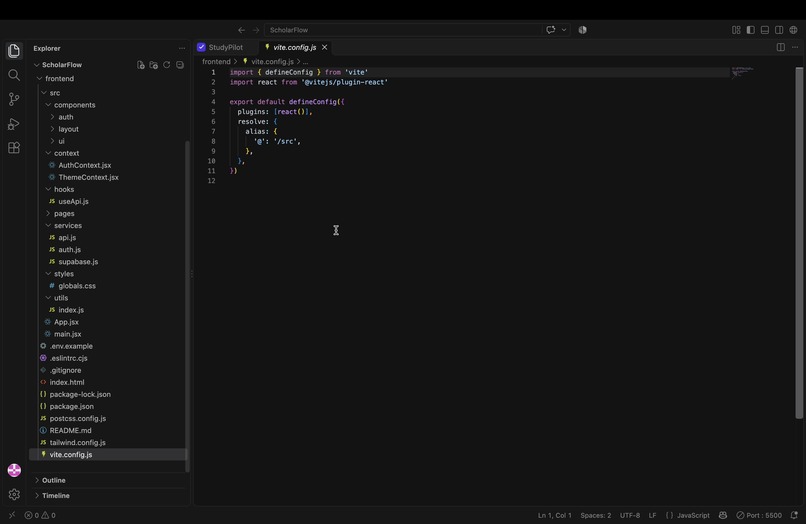The width and height of the screenshot is (806, 524).
Task: Refresh the Explorer file tree
Action: point(167,65)
